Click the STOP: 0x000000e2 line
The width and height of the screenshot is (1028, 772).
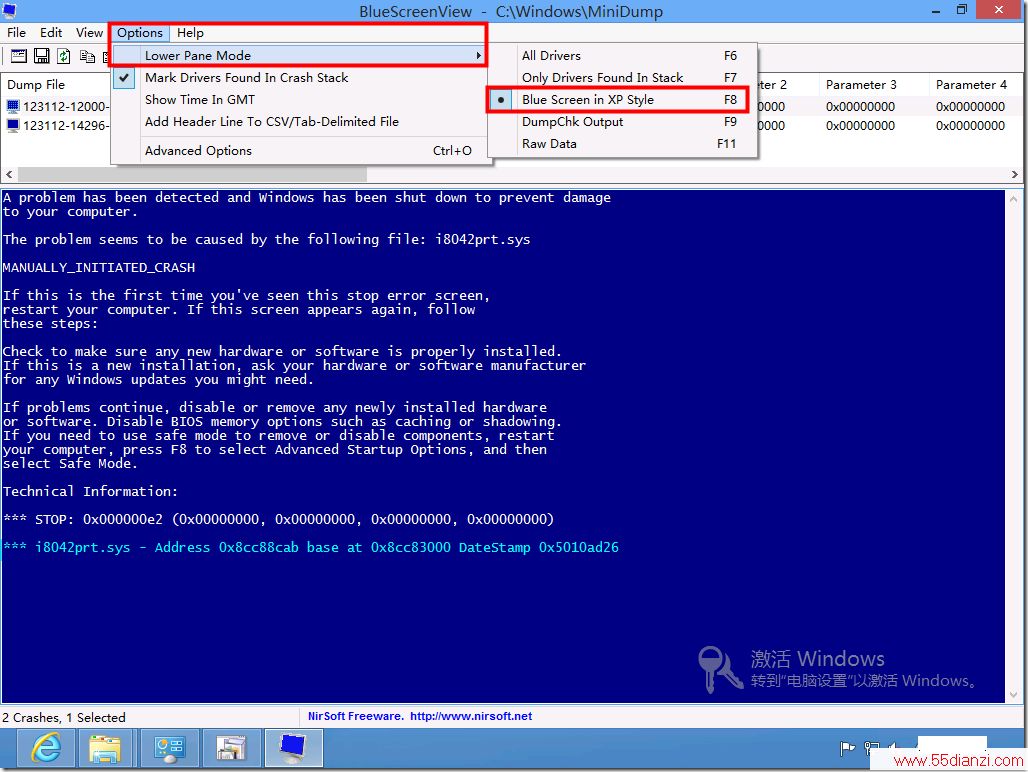279,519
